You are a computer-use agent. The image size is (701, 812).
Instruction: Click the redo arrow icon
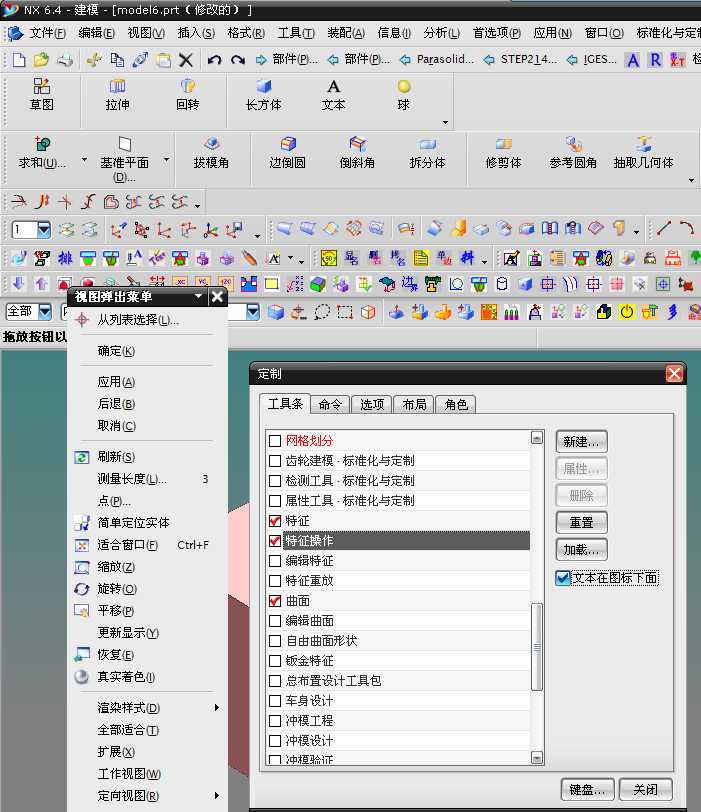238,60
